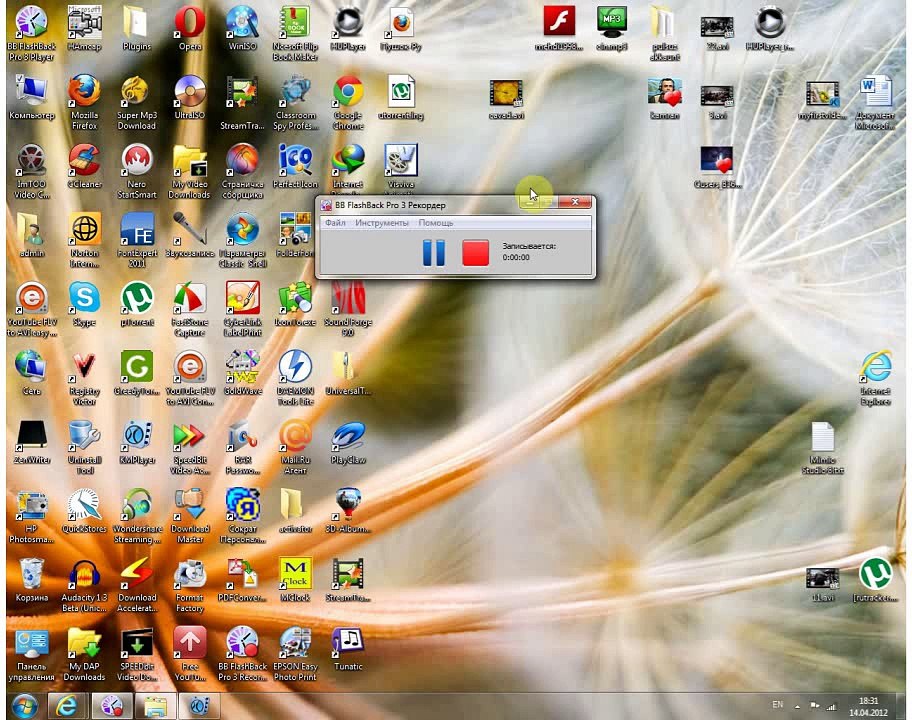The image size is (912, 720).
Task: Select the Download Master icon
Action: click(190, 516)
